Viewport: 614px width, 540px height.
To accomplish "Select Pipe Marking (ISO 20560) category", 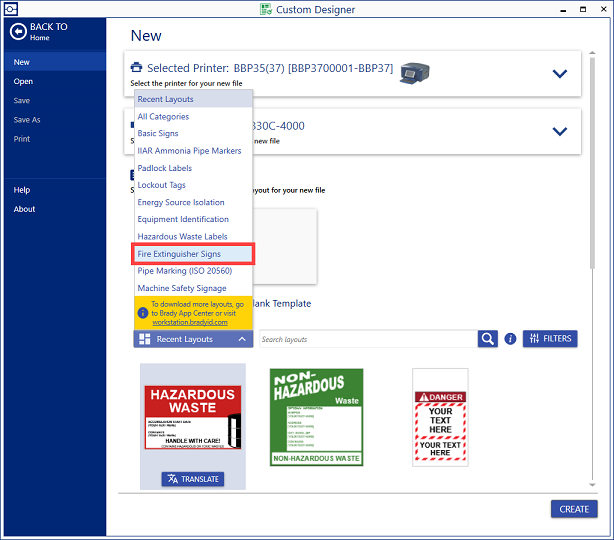I will [186, 271].
